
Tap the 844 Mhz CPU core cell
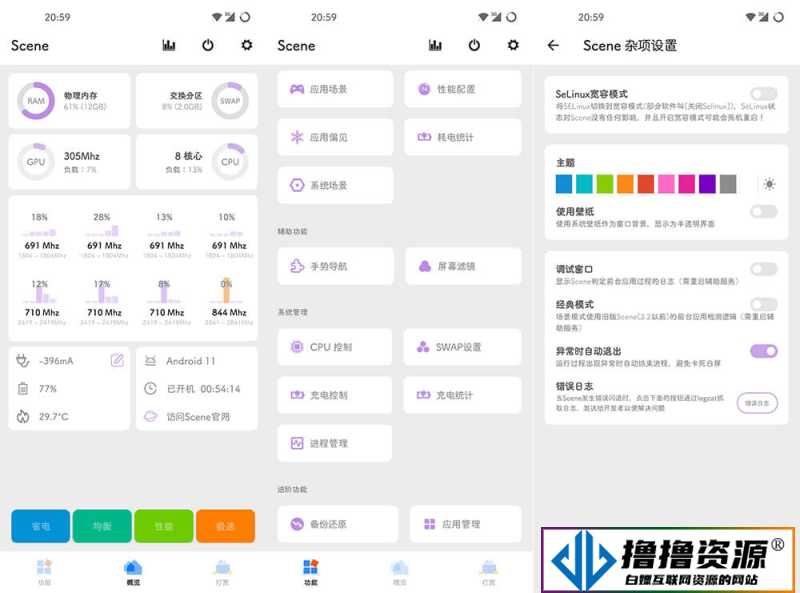[229, 302]
